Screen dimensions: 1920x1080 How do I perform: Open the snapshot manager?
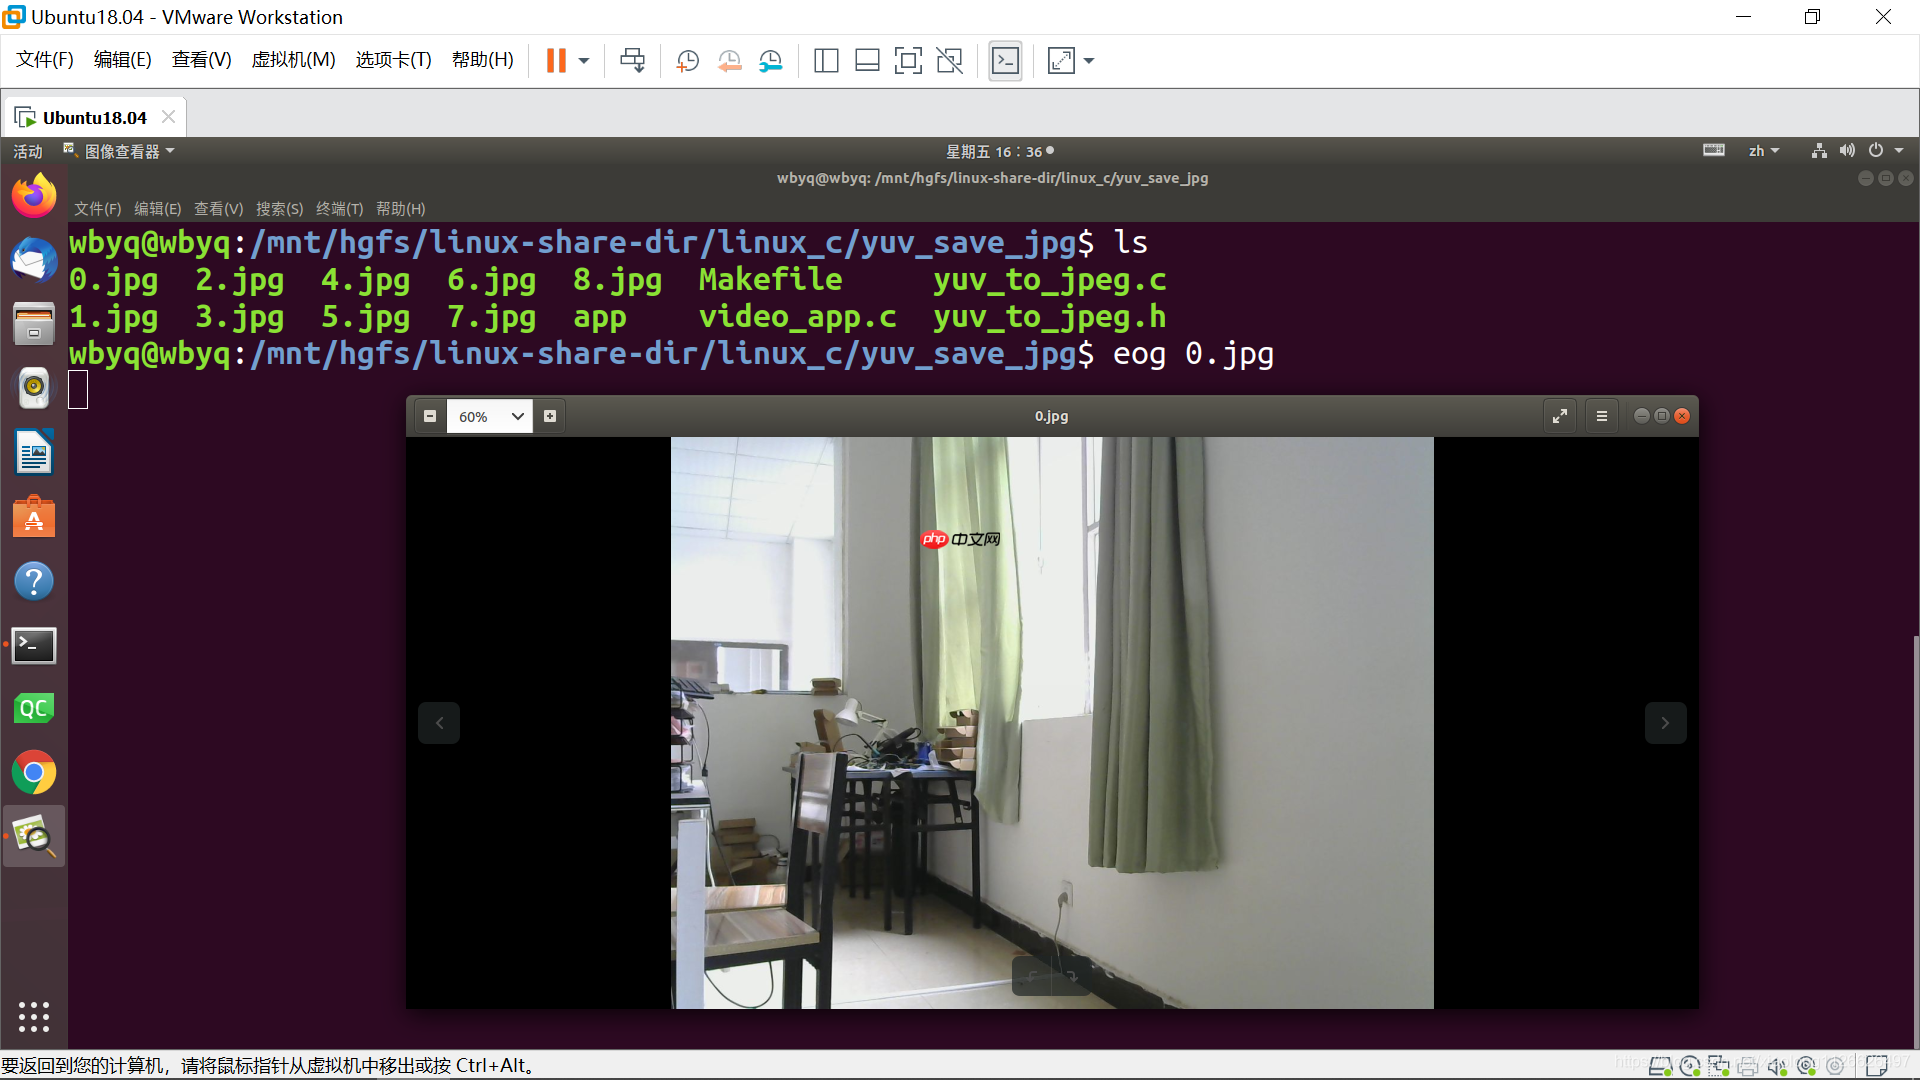tap(770, 61)
